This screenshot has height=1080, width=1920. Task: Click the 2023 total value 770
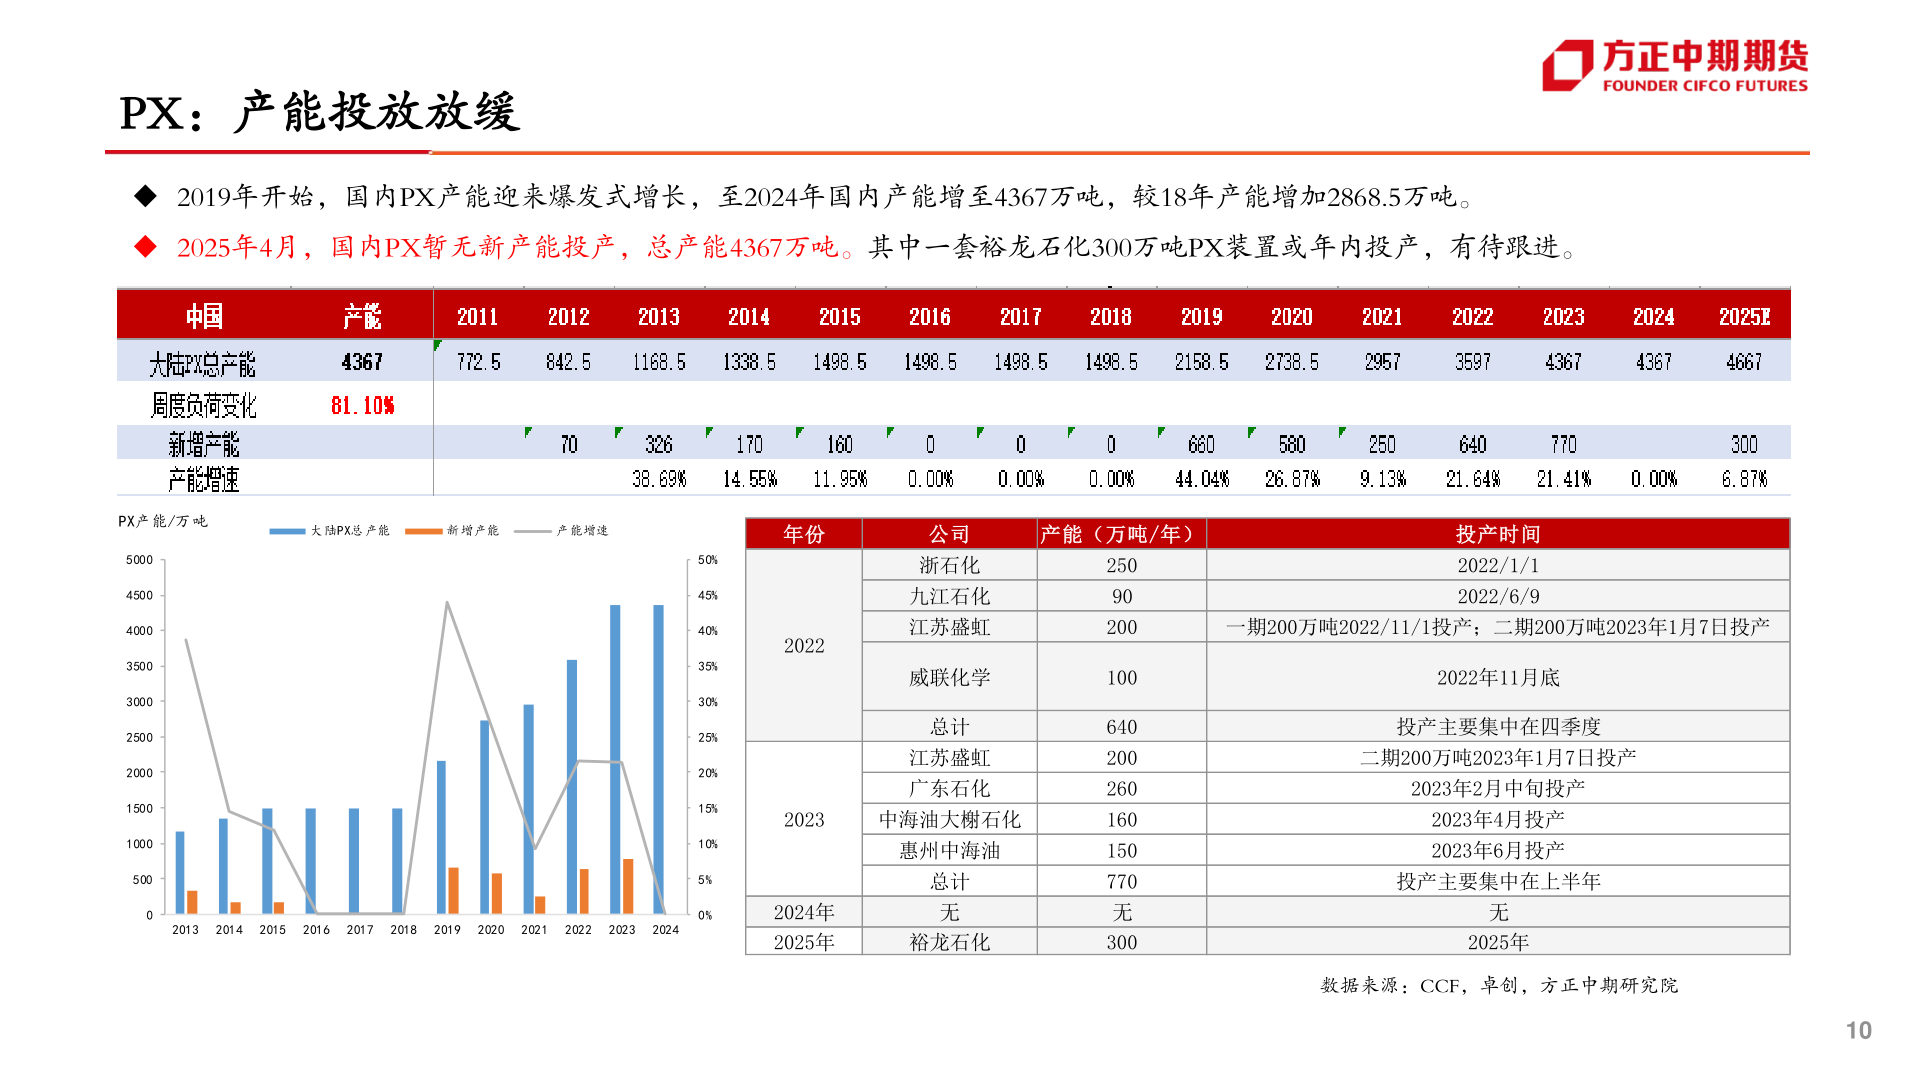1121,881
